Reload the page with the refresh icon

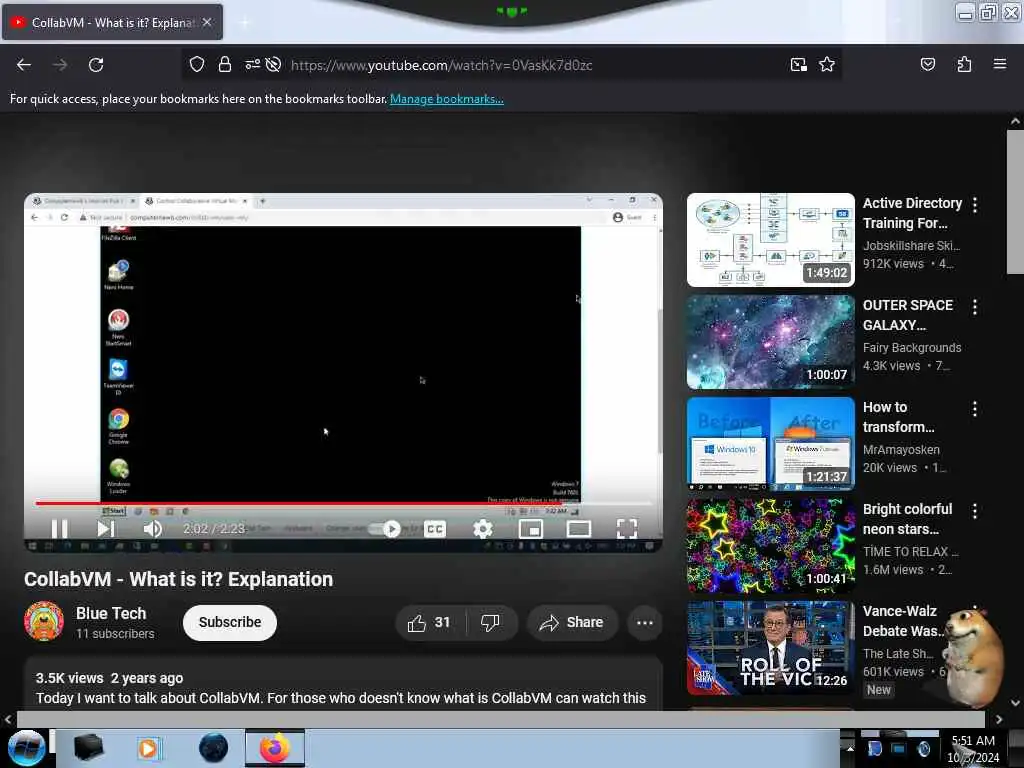tap(96, 65)
